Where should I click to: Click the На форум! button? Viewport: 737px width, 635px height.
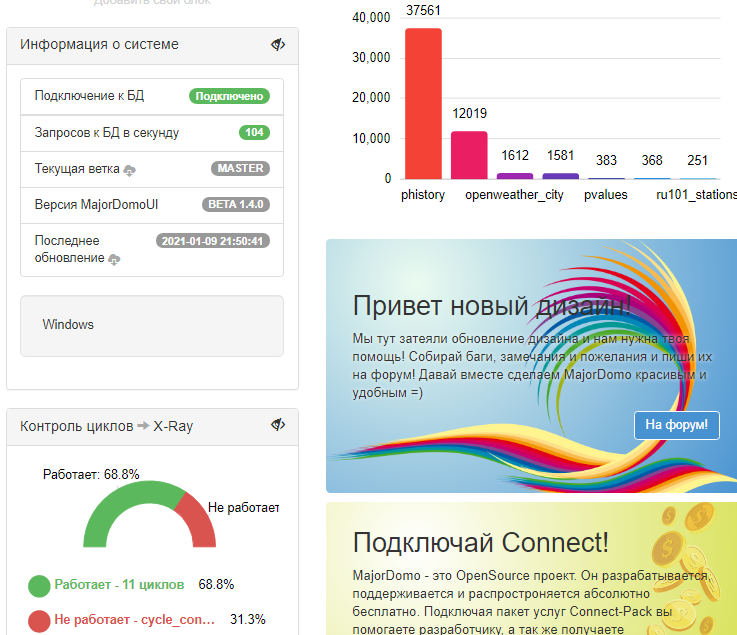click(676, 425)
